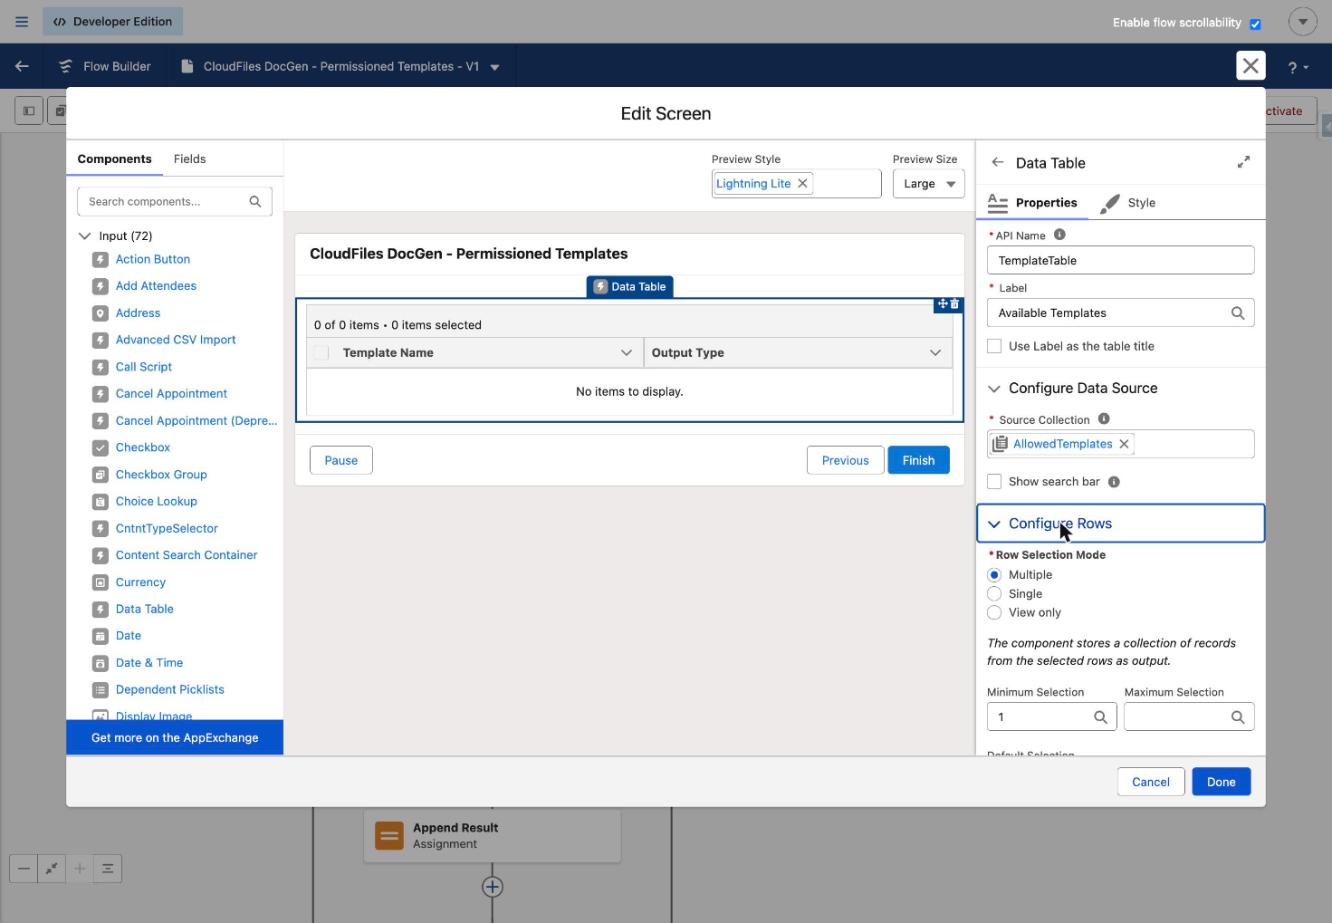Viewport: 1332px width, 923px height.
Task: Toggle the left panel in Flow Builder toolbar
Action: [x=28, y=111]
